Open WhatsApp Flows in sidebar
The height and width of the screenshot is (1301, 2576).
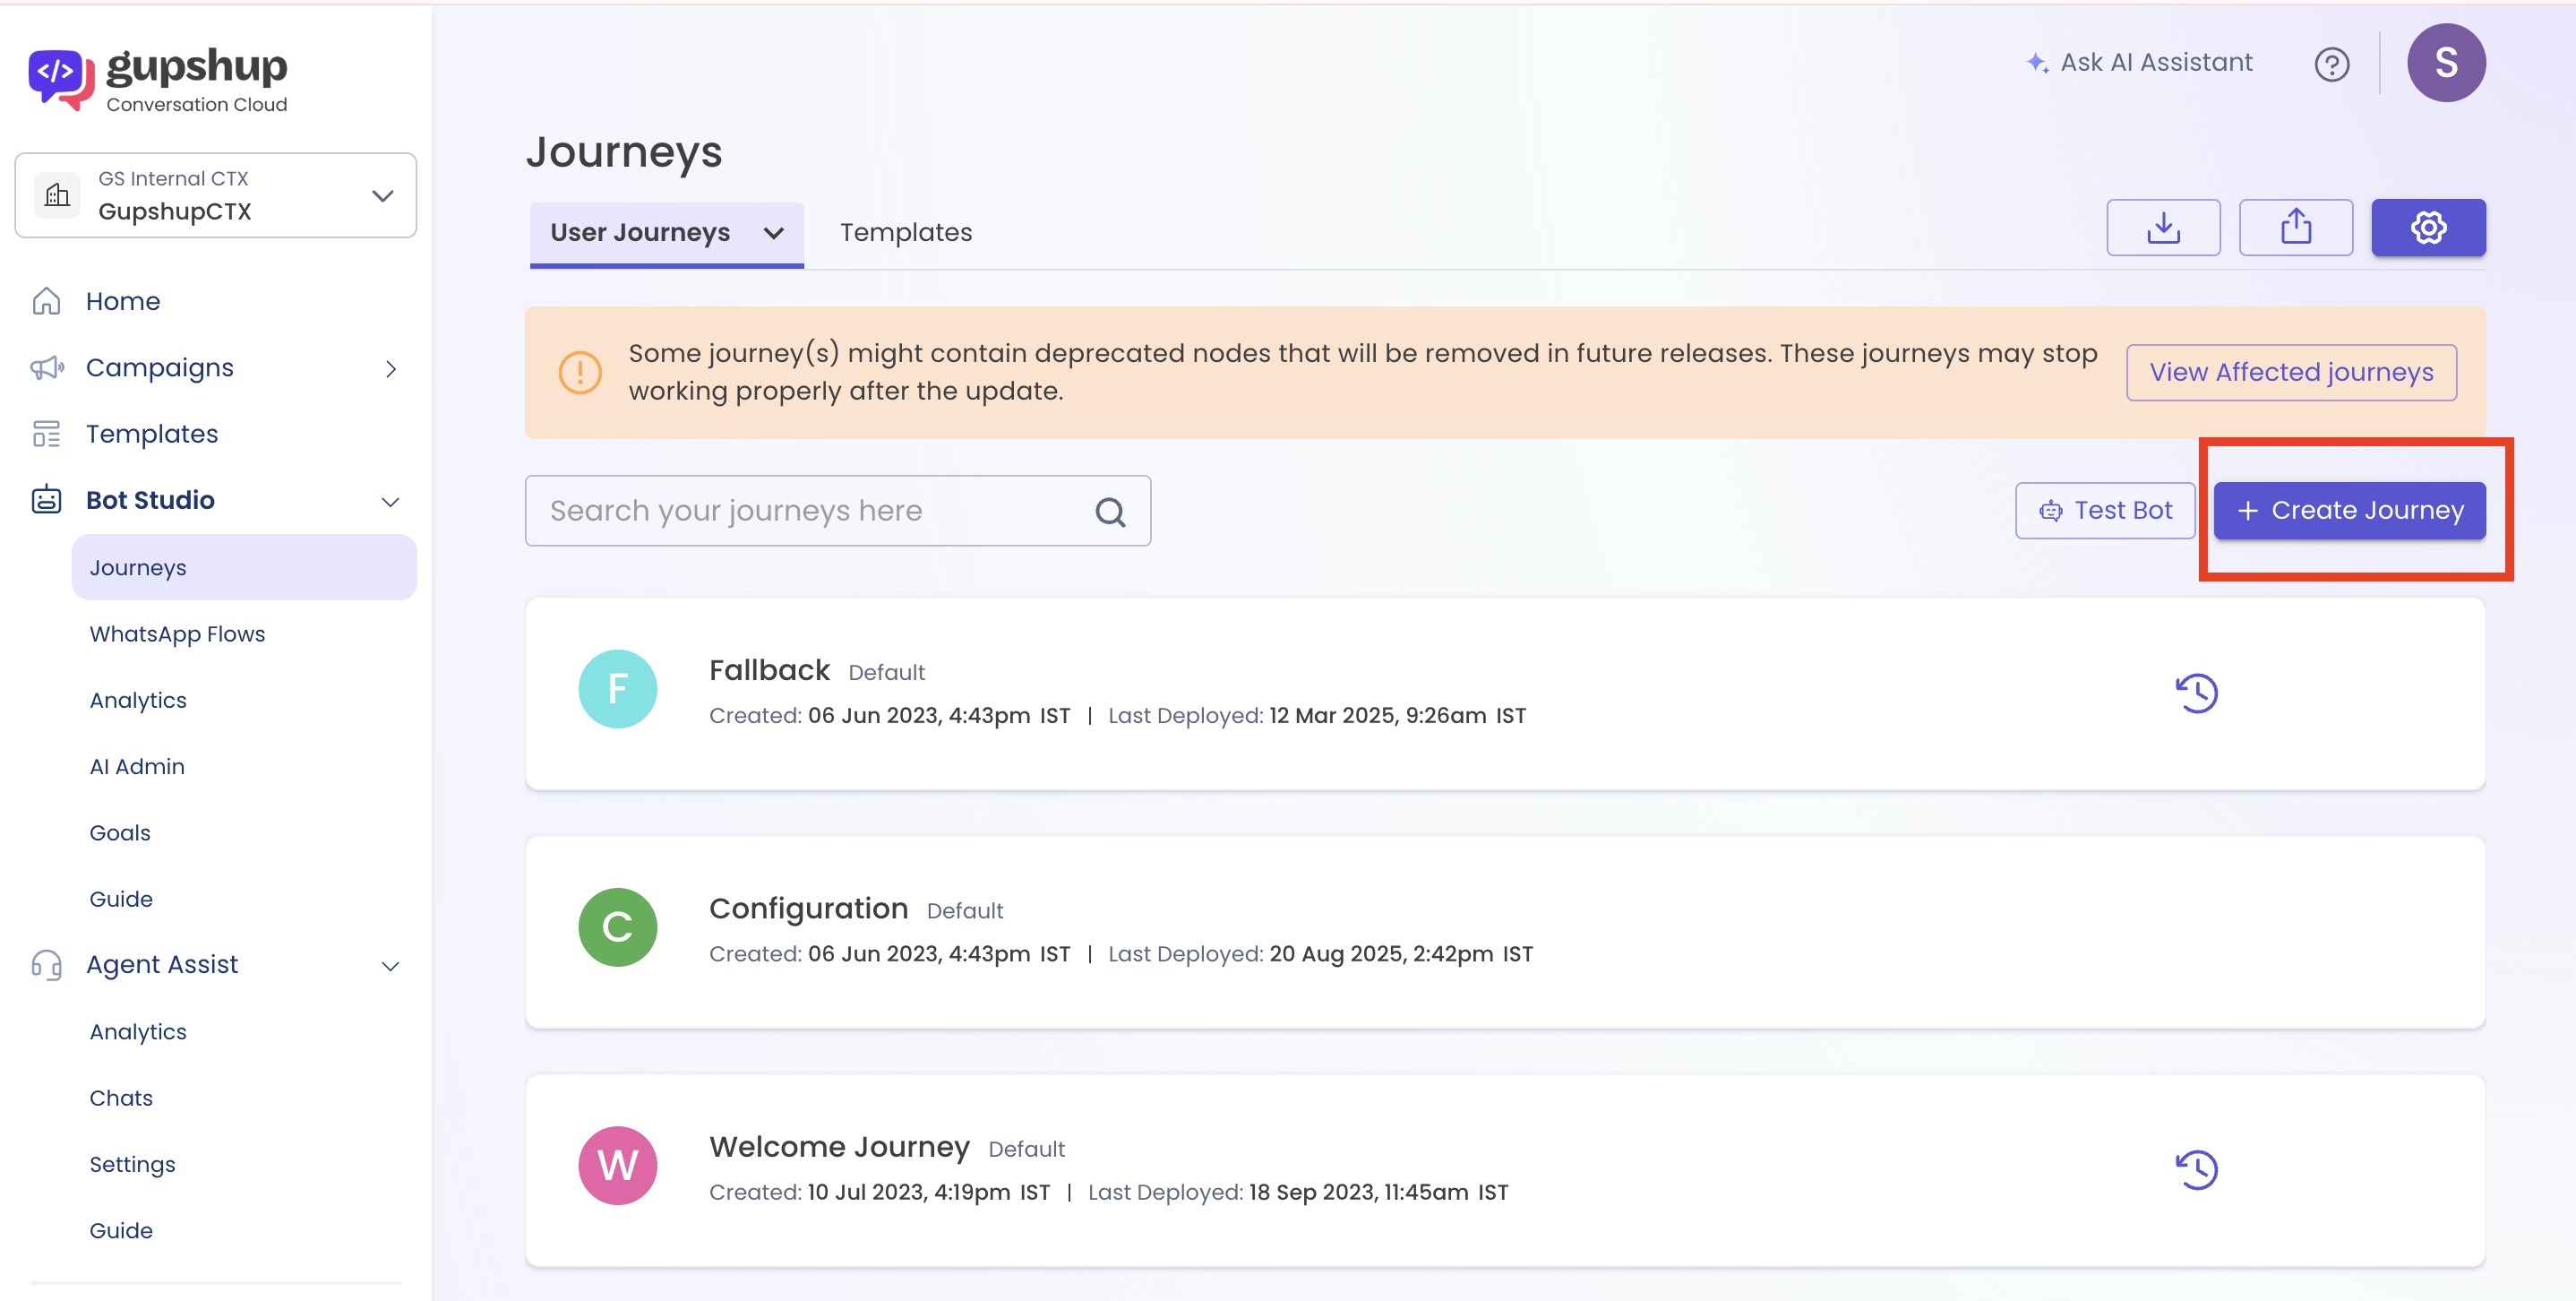177,634
